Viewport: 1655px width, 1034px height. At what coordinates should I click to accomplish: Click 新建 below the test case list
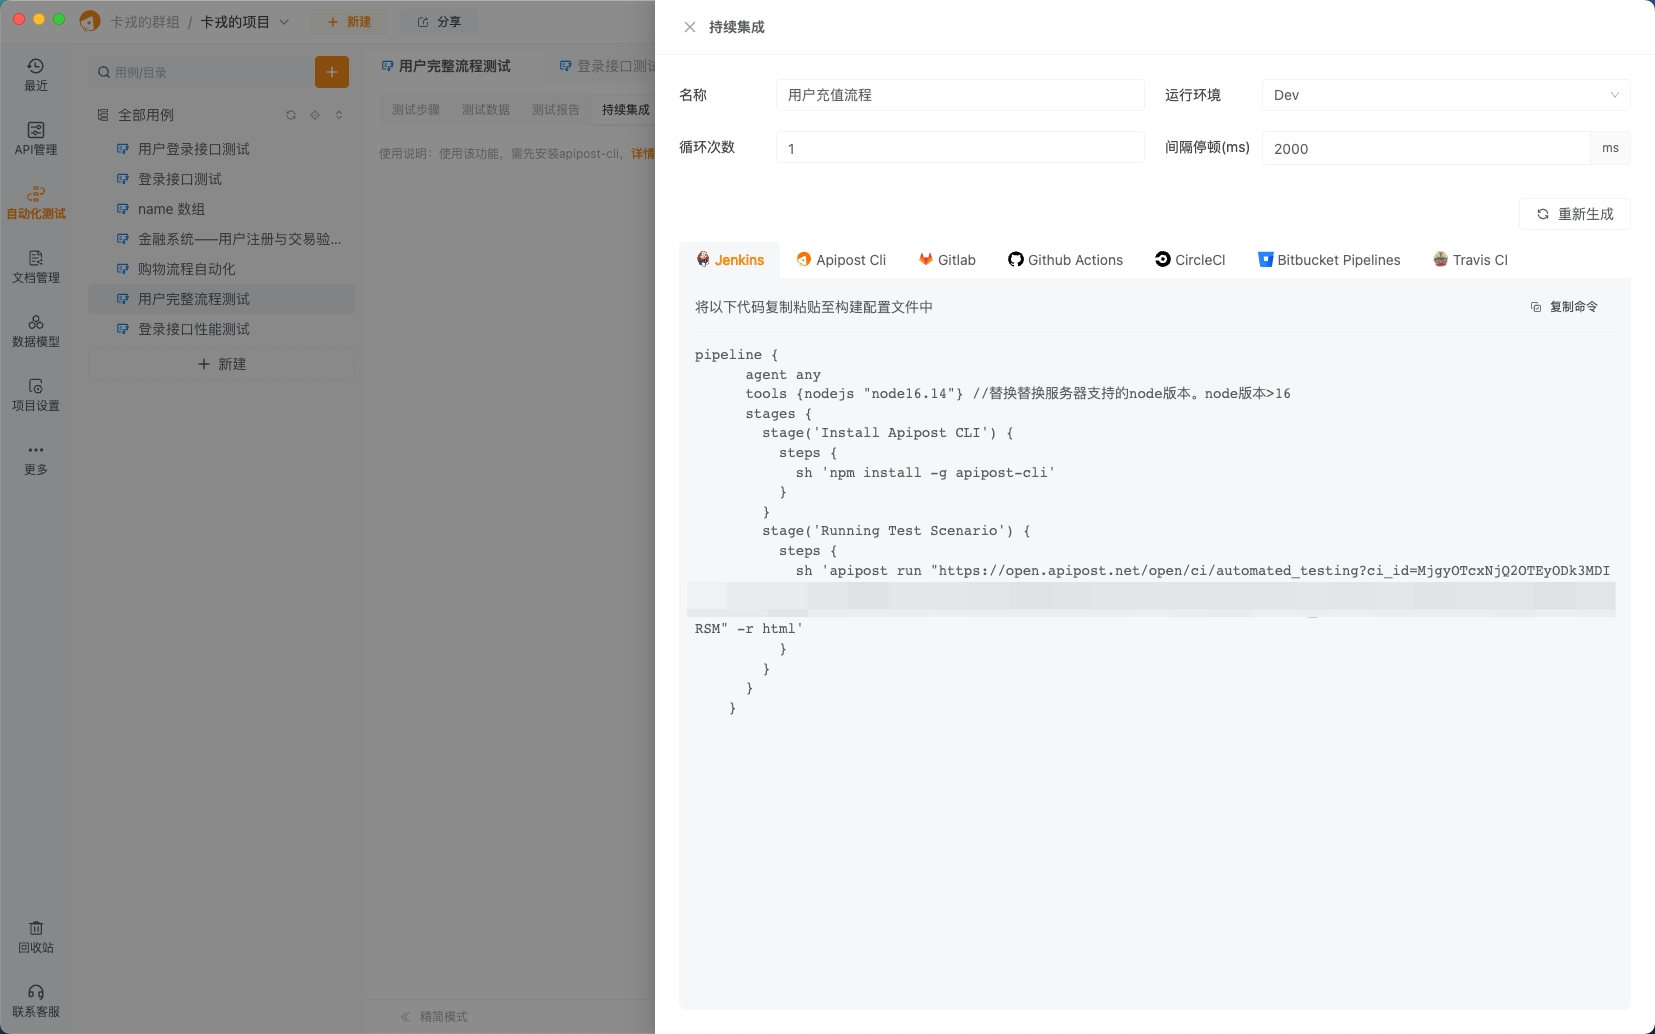pos(221,364)
